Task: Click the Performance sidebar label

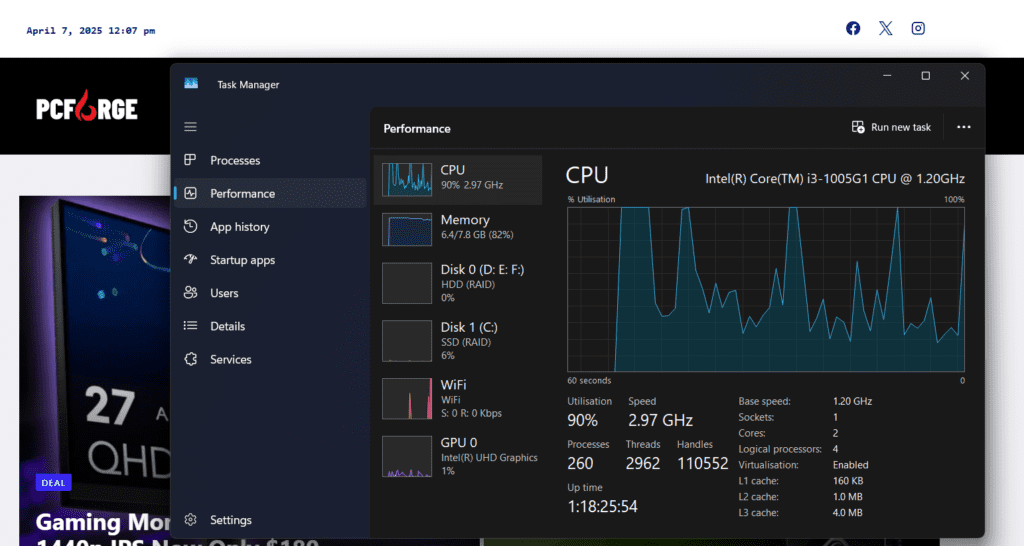Action: click(242, 193)
